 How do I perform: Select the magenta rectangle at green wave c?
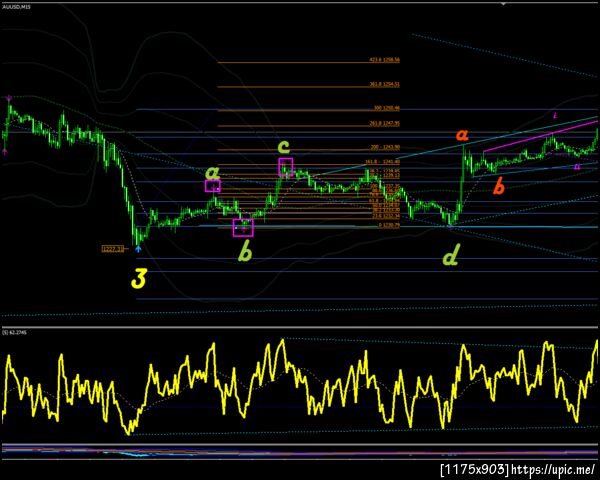pyautogui.click(x=286, y=167)
